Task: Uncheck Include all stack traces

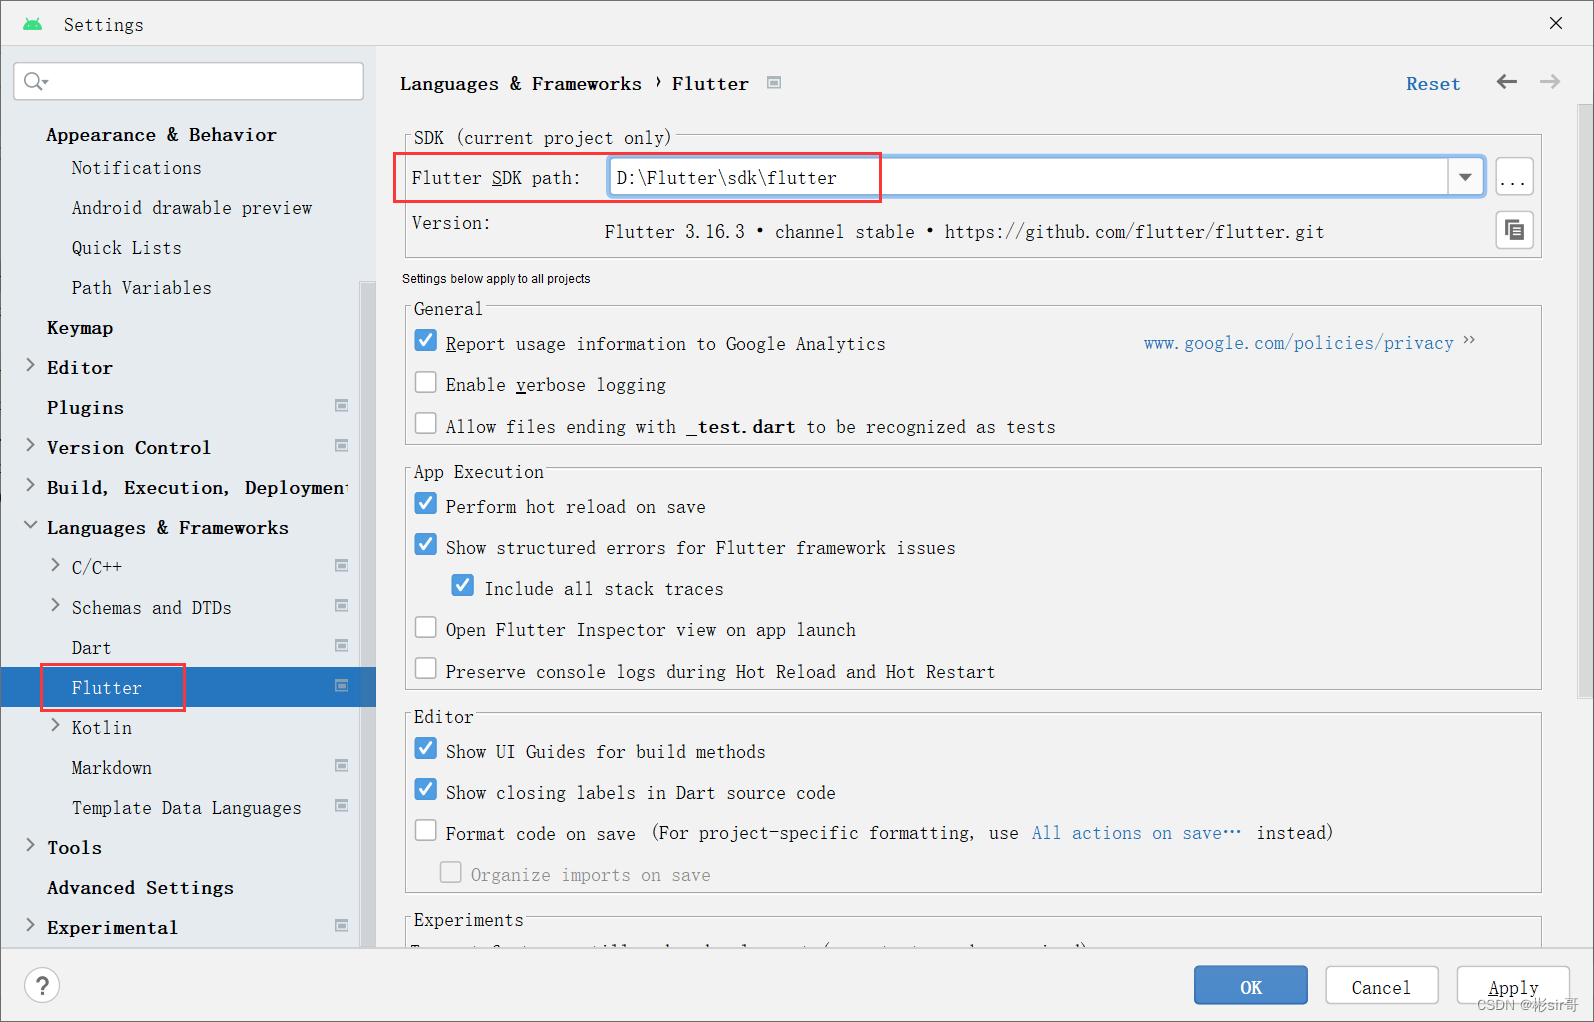Action: pos(463,586)
